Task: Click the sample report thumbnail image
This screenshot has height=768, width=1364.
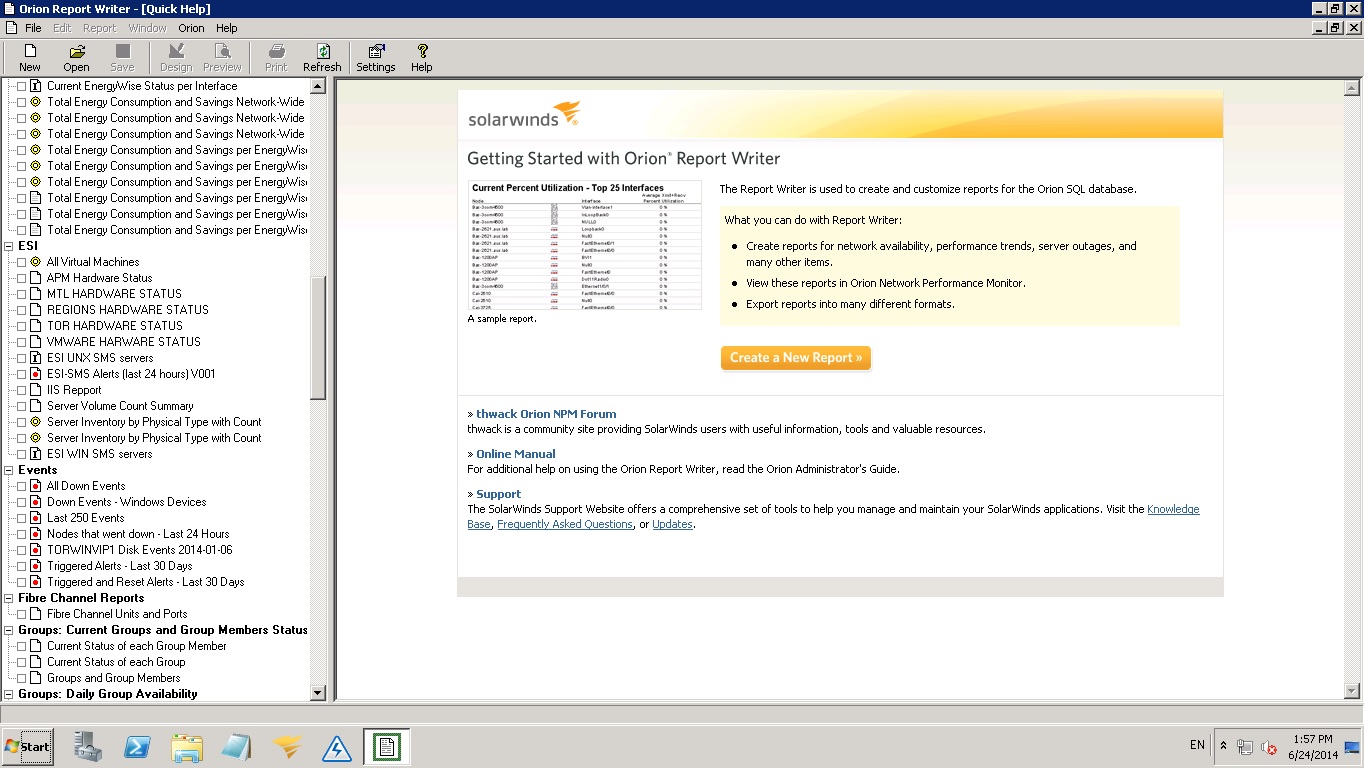Action: coord(585,246)
